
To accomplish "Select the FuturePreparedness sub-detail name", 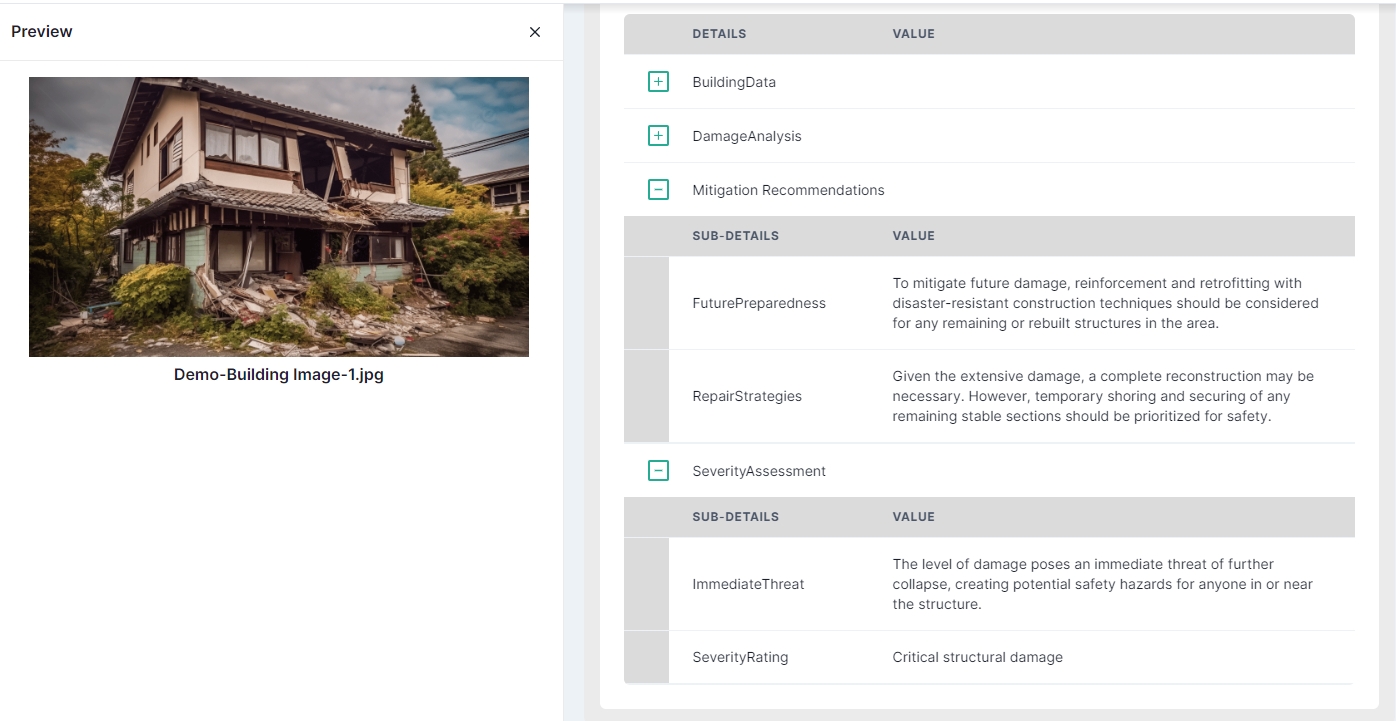I will pyautogui.click(x=759, y=303).
